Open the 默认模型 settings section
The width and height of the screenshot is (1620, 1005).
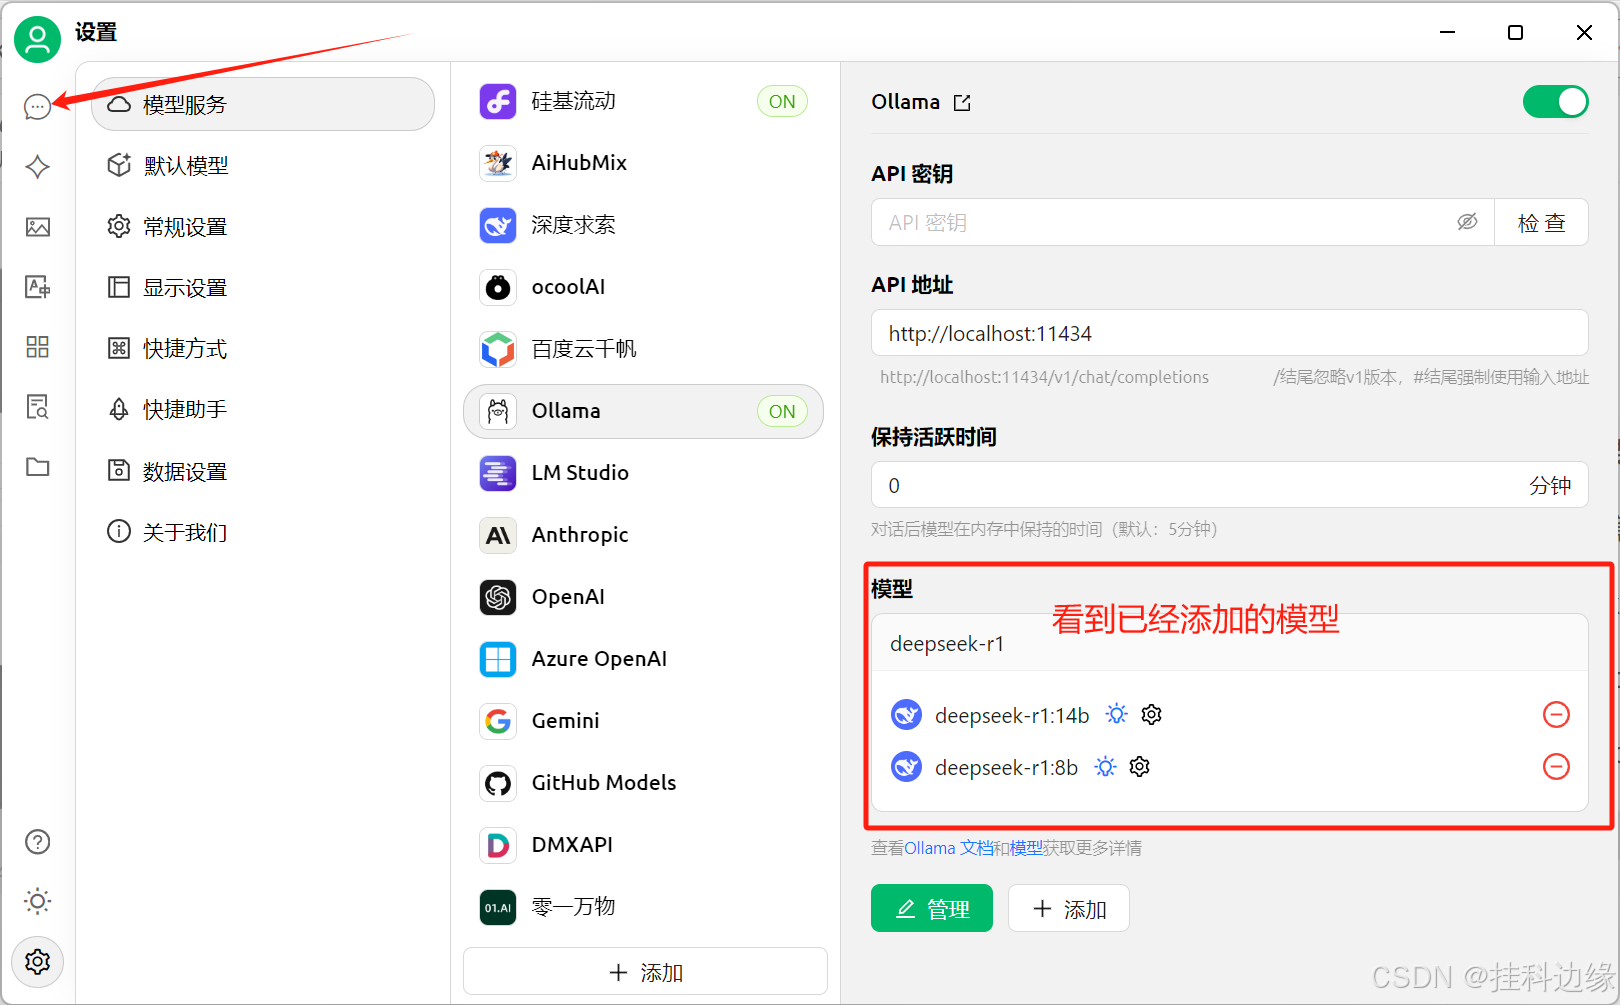point(263,165)
